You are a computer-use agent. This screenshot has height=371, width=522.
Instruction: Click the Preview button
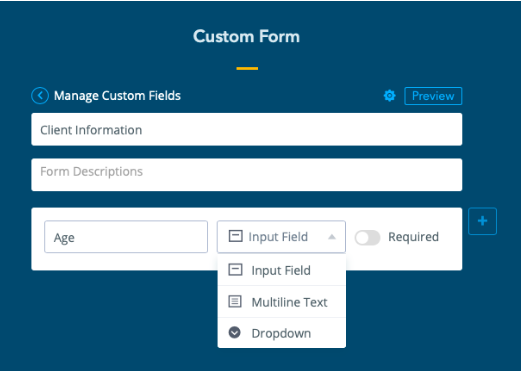433,96
